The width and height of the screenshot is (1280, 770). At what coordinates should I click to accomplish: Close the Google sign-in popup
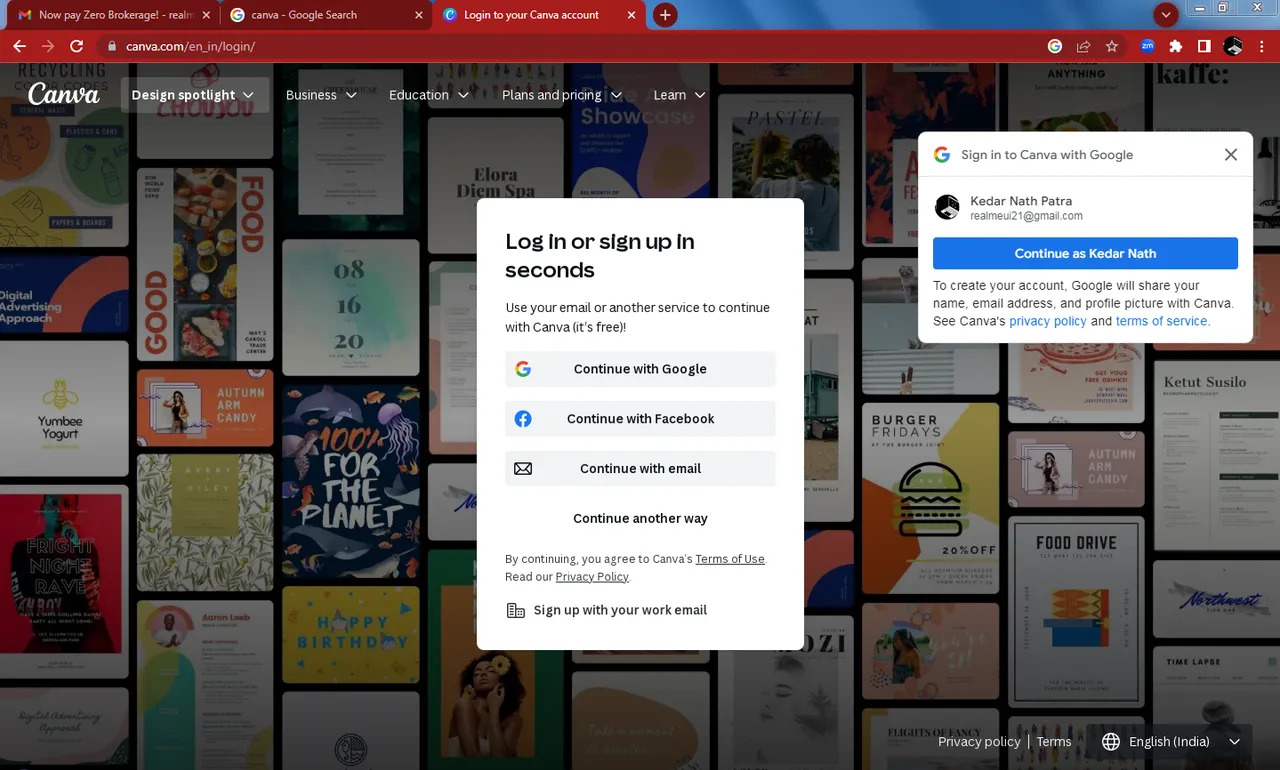[x=1231, y=154]
